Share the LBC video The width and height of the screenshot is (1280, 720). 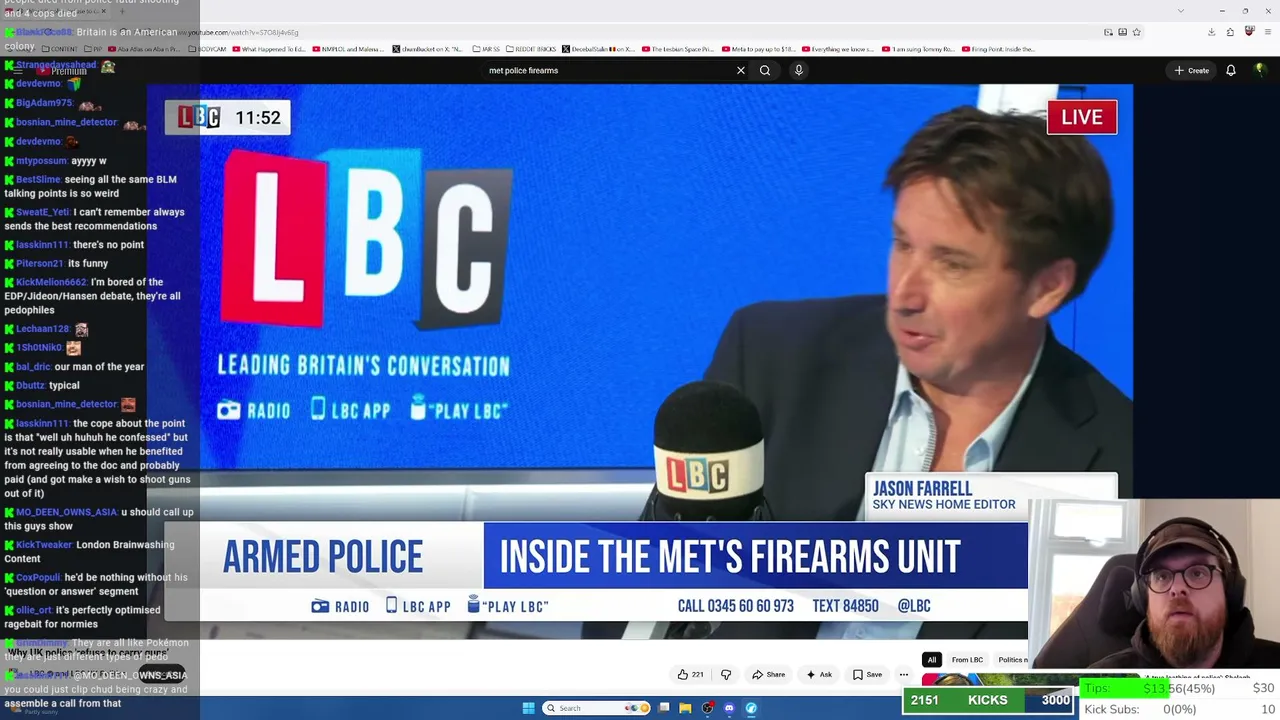[x=768, y=675]
